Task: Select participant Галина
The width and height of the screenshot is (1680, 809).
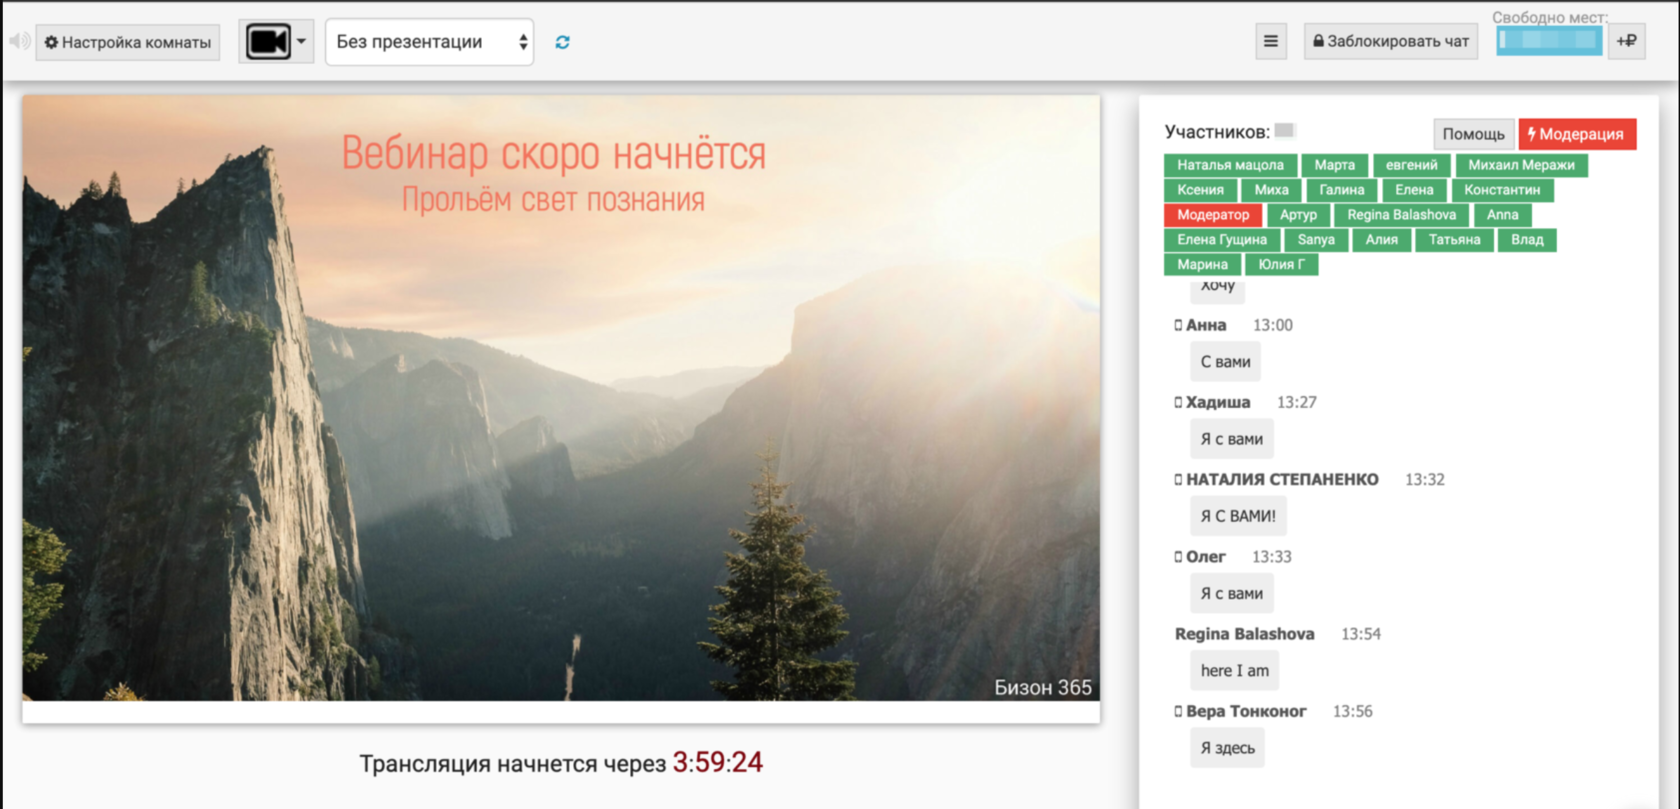Action: tap(1341, 190)
